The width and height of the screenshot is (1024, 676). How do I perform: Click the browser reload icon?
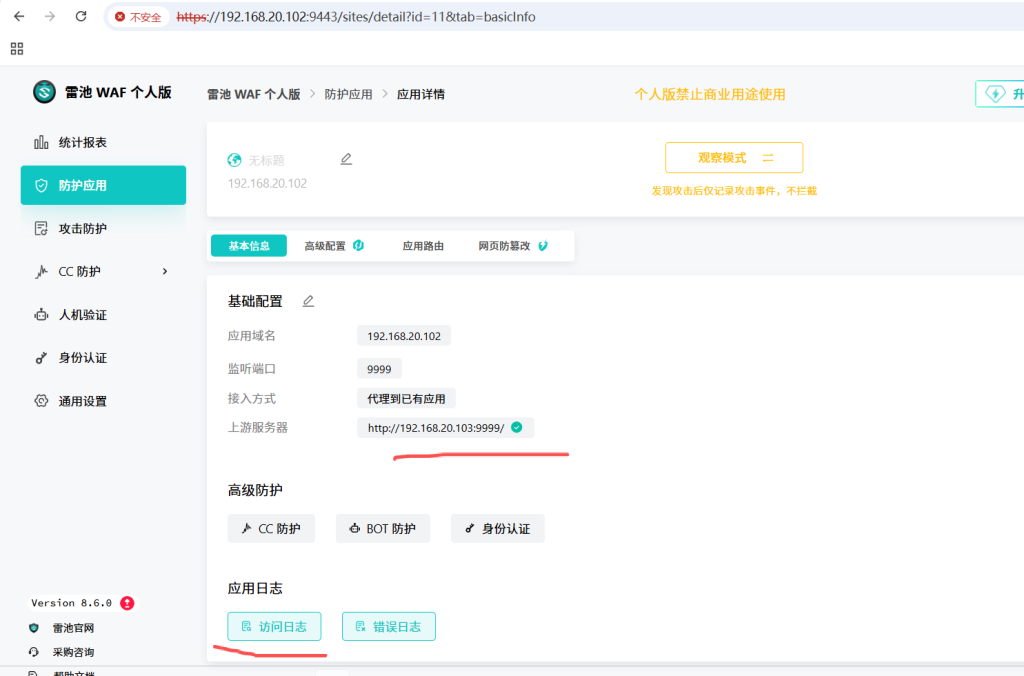(x=81, y=17)
